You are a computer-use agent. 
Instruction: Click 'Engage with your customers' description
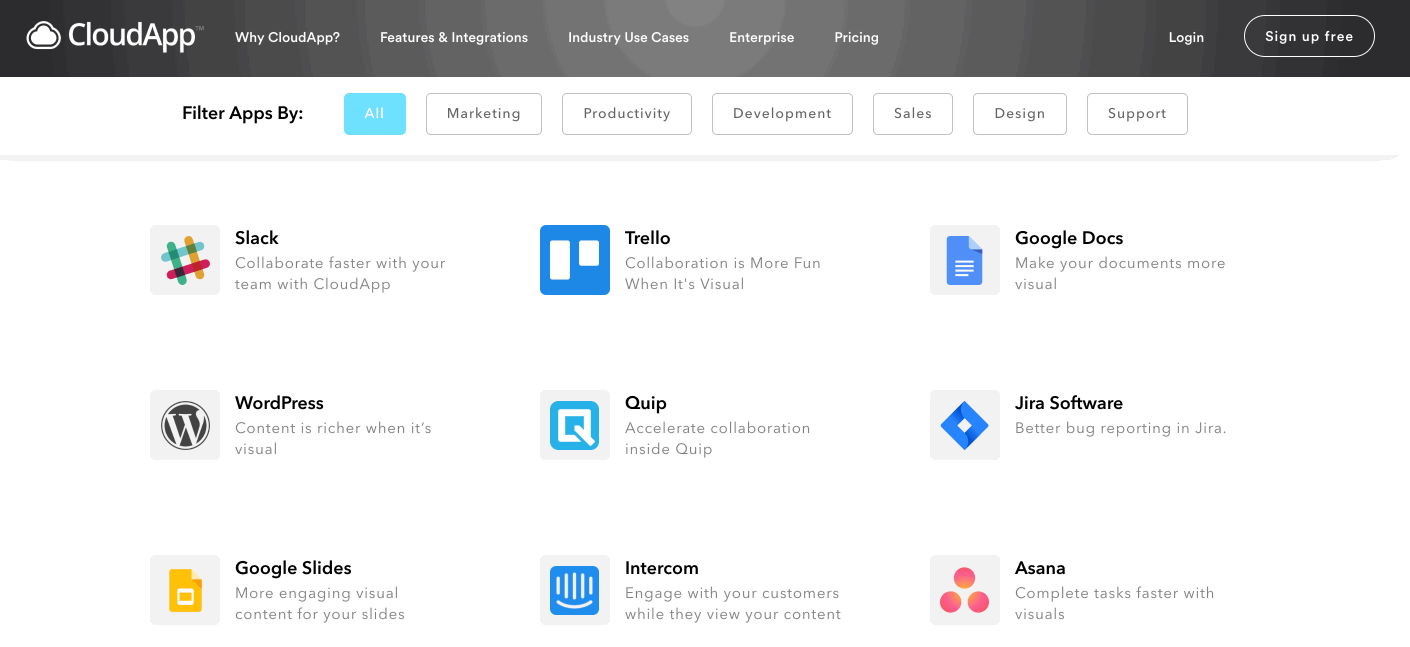point(733,604)
